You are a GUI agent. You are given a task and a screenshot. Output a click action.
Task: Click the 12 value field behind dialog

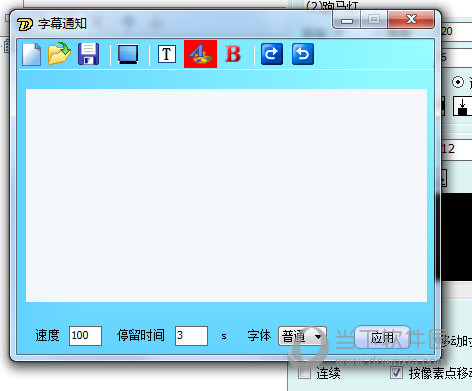pyautogui.click(x=457, y=149)
